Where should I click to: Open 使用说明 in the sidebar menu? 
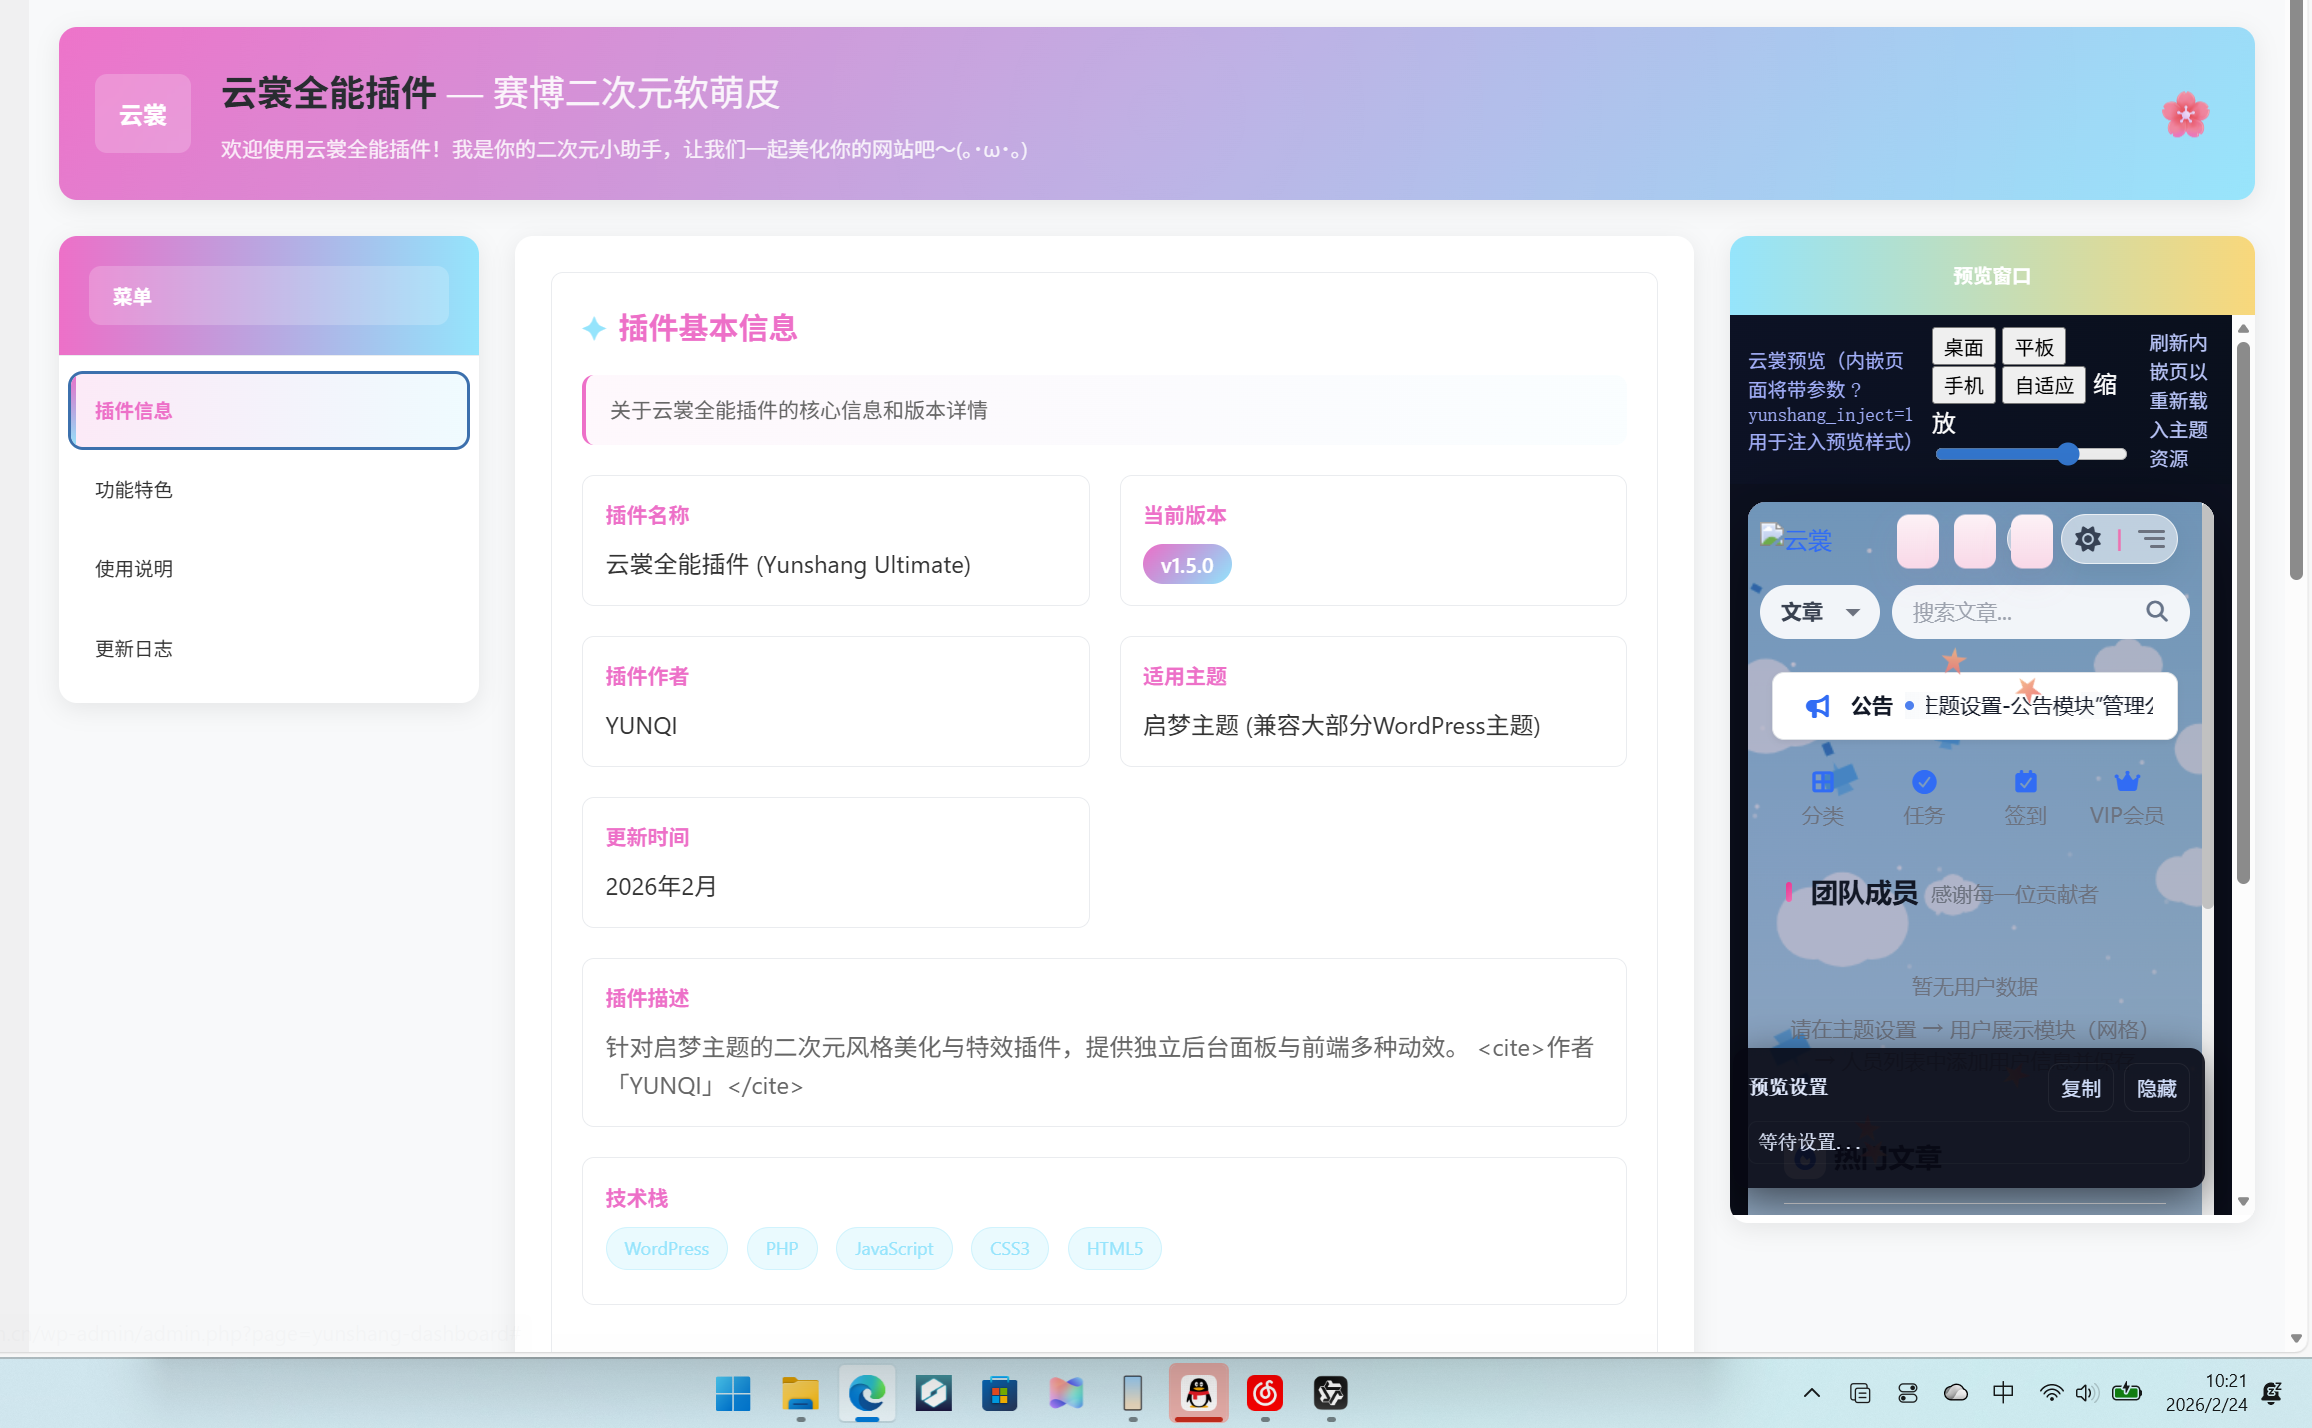pyautogui.click(x=269, y=569)
